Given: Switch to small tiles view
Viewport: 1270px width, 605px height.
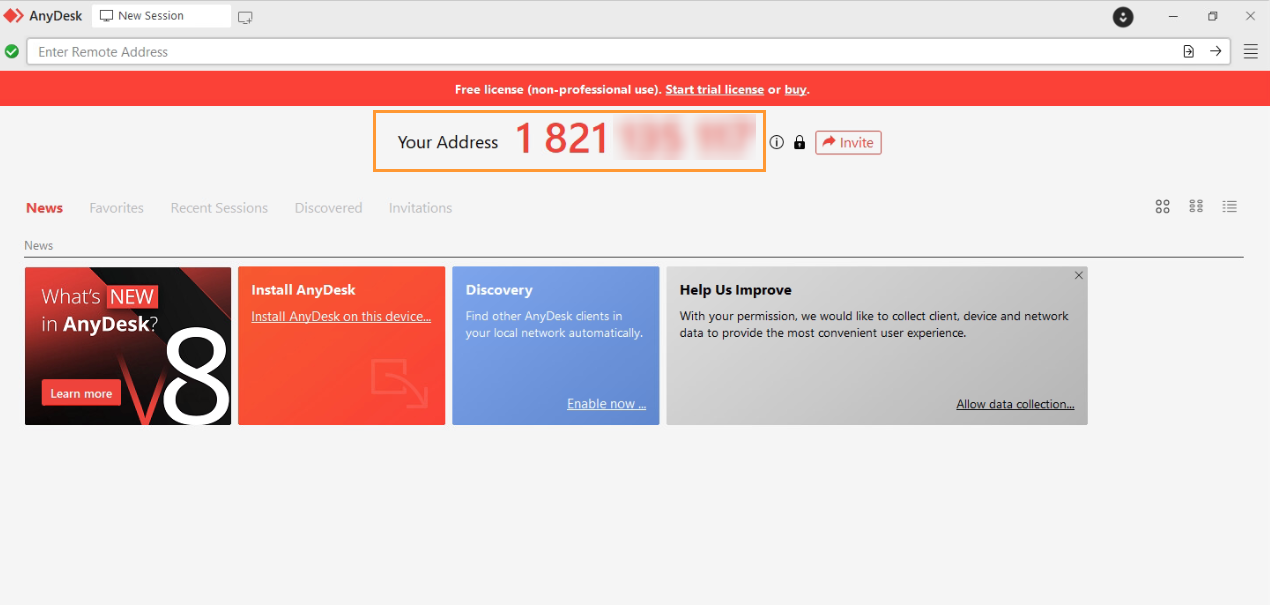Looking at the screenshot, I should [x=1196, y=207].
